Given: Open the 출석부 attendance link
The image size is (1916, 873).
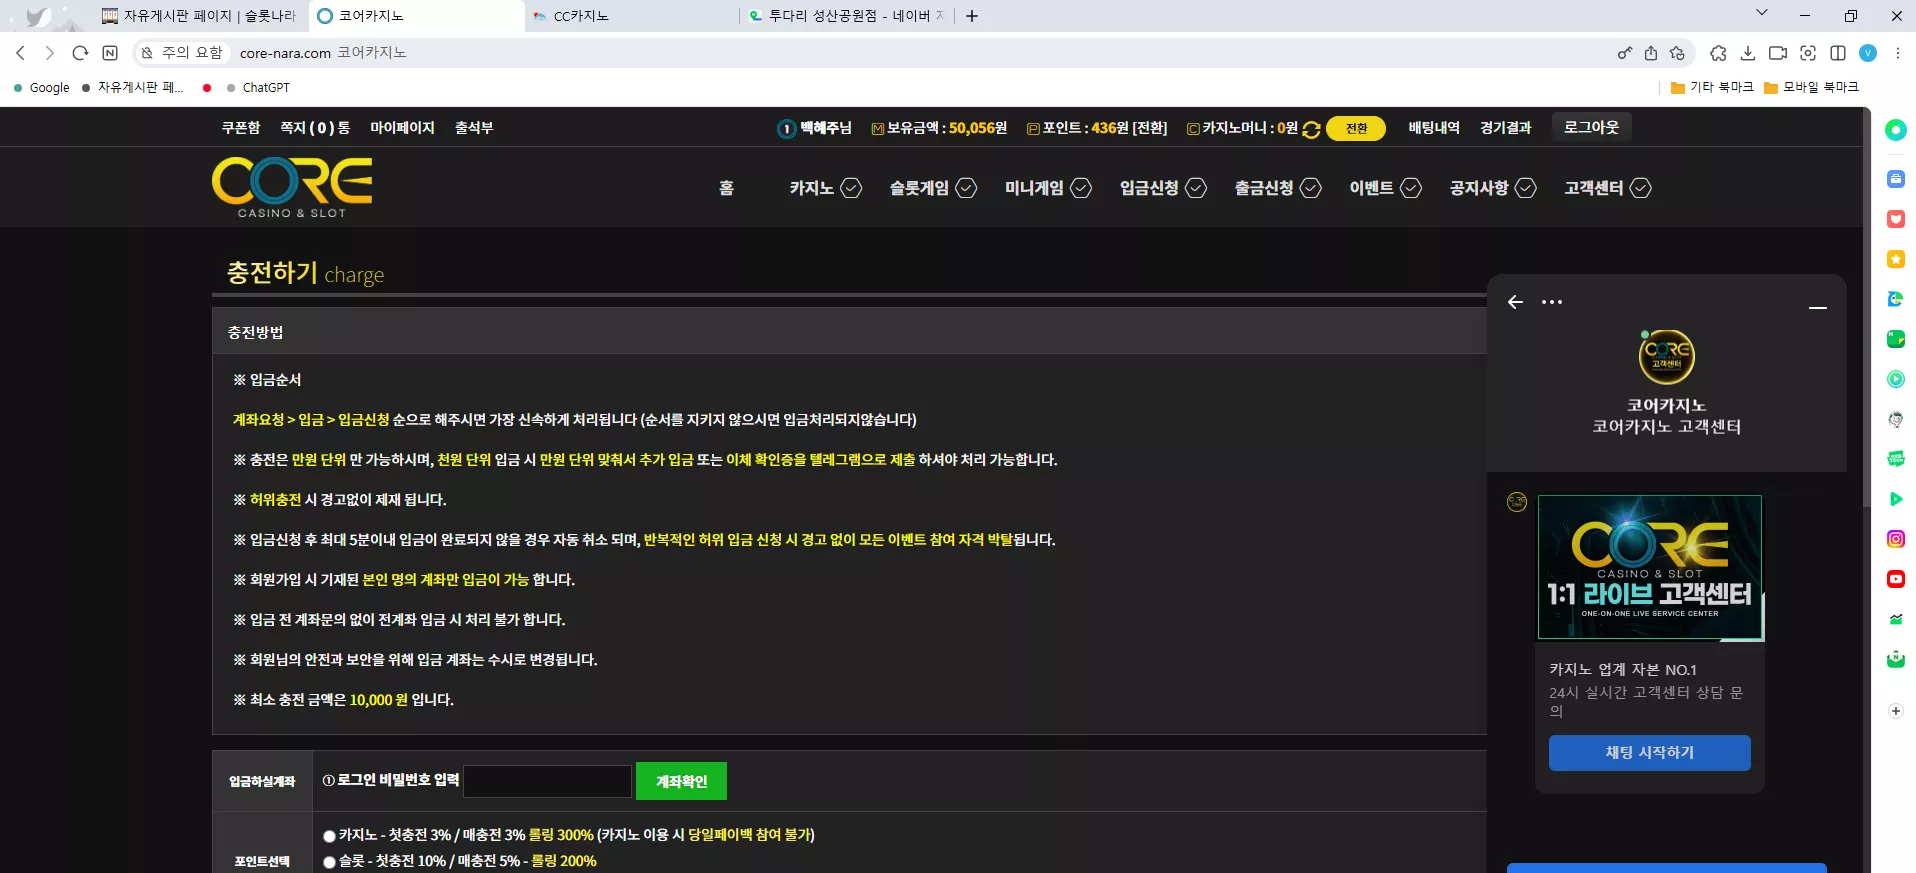Looking at the screenshot, I should [x=474, y=128].
